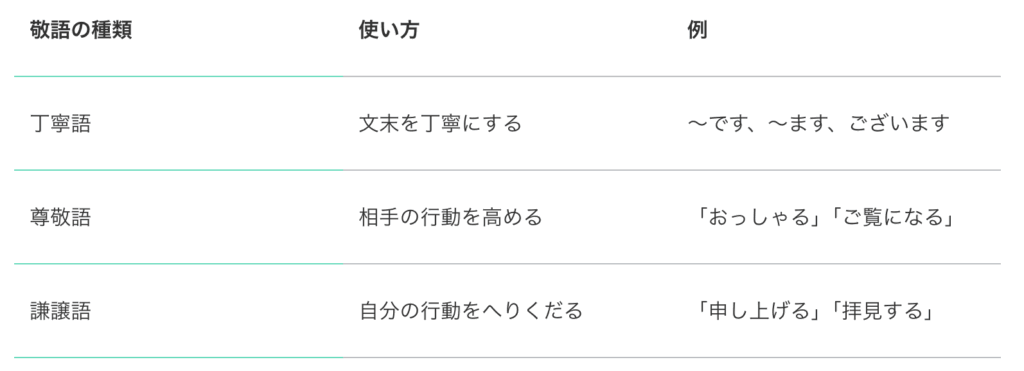Click the 例 column header
Image resolution: width=1024 pixels, height=371 pixels.
click(x=697, y=30)
